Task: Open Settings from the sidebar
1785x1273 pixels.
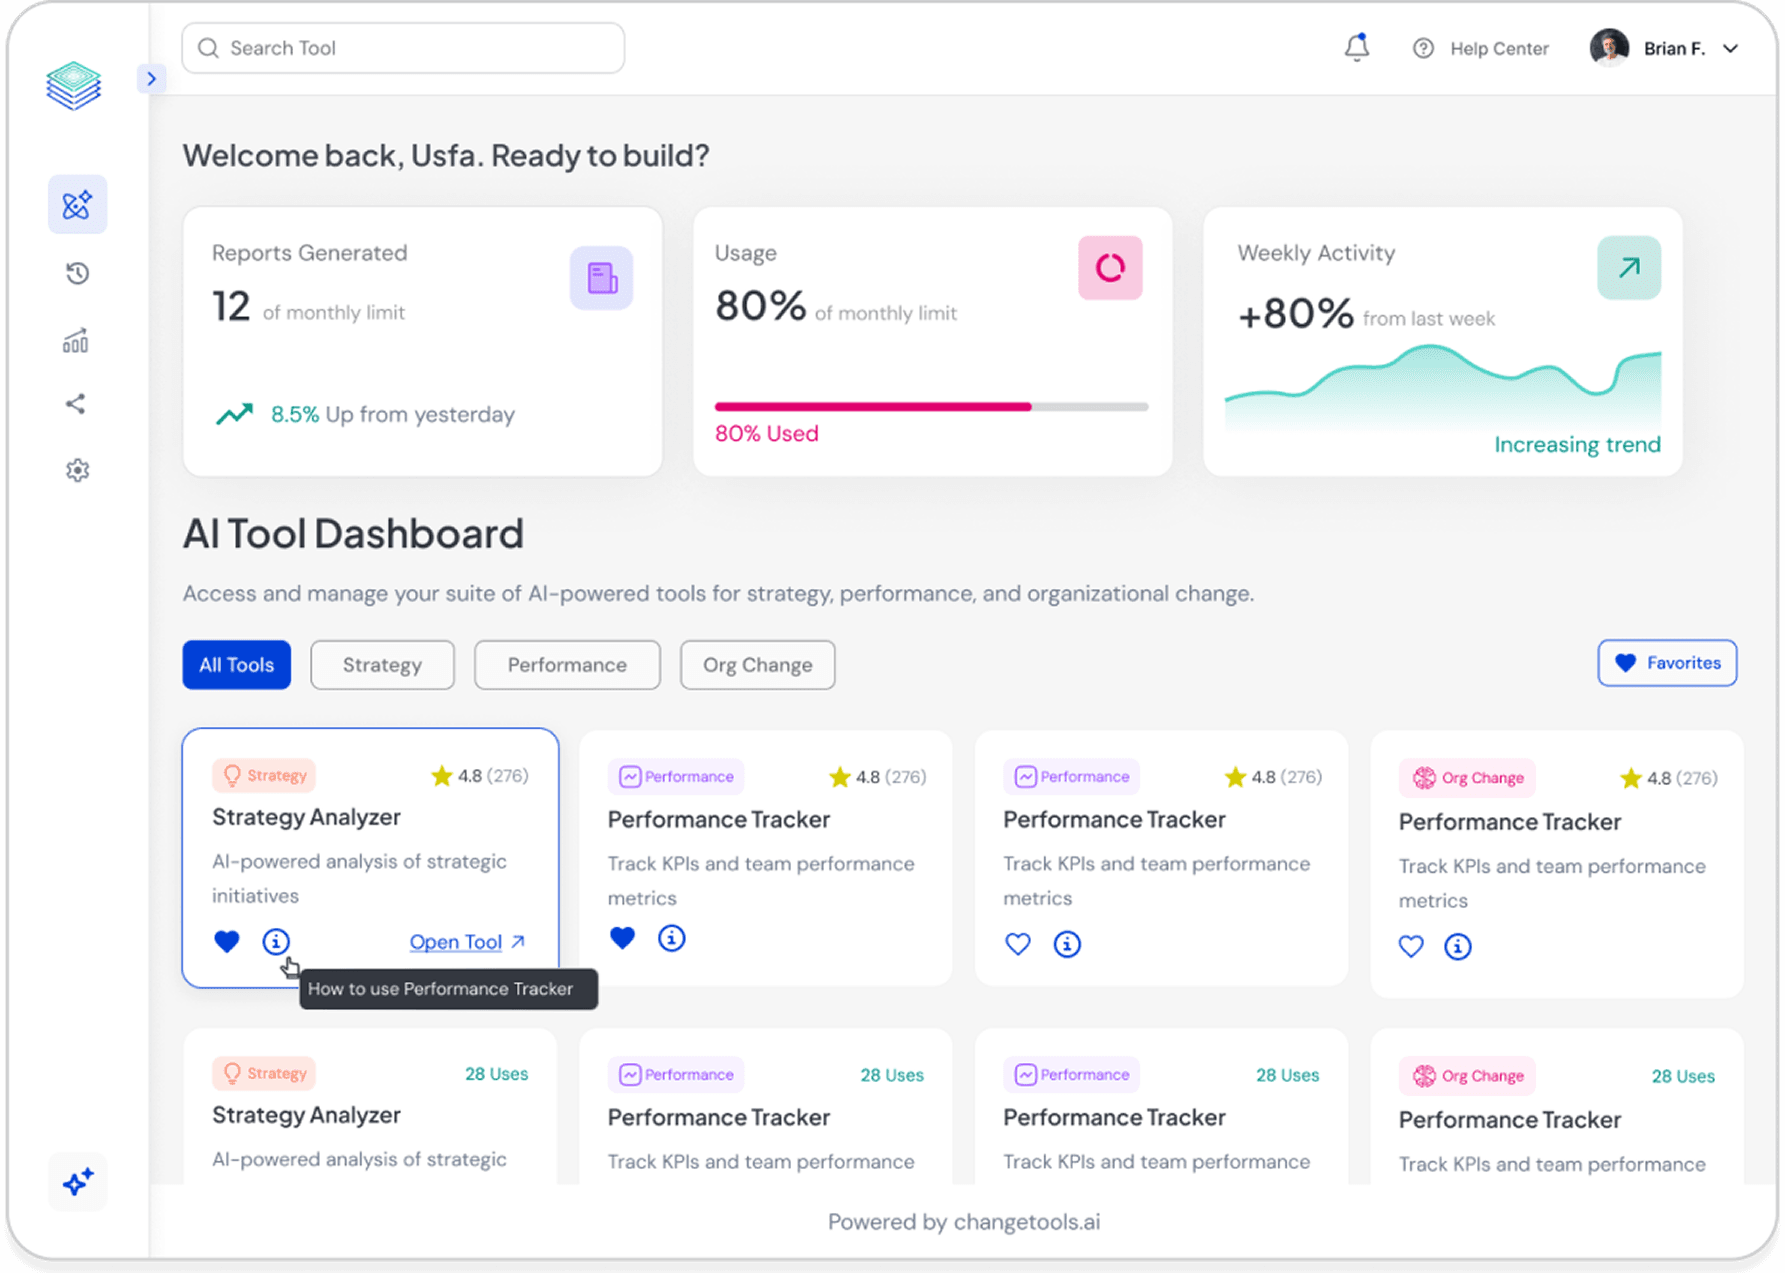Action: click(x=77, y=470)
